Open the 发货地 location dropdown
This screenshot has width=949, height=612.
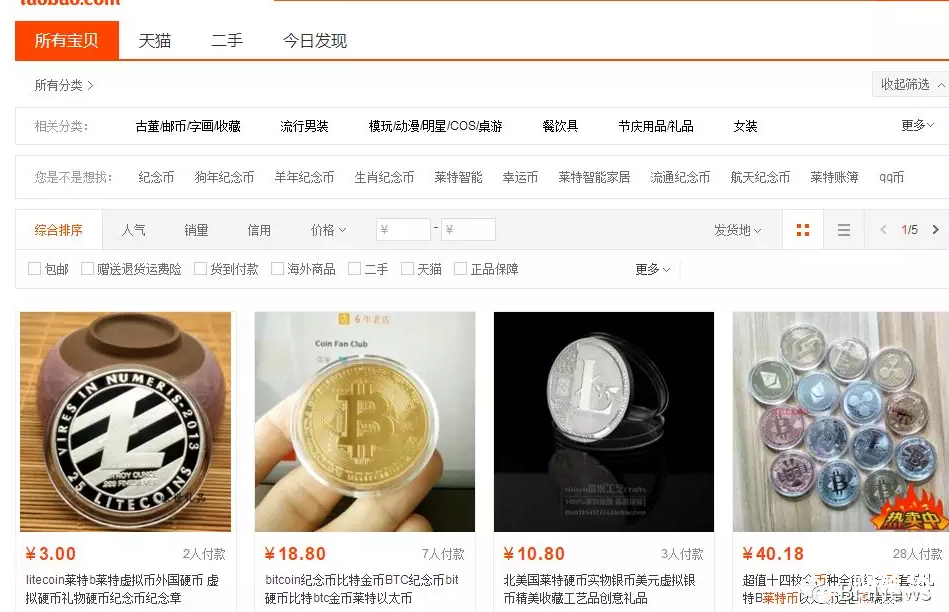(737, 230)
